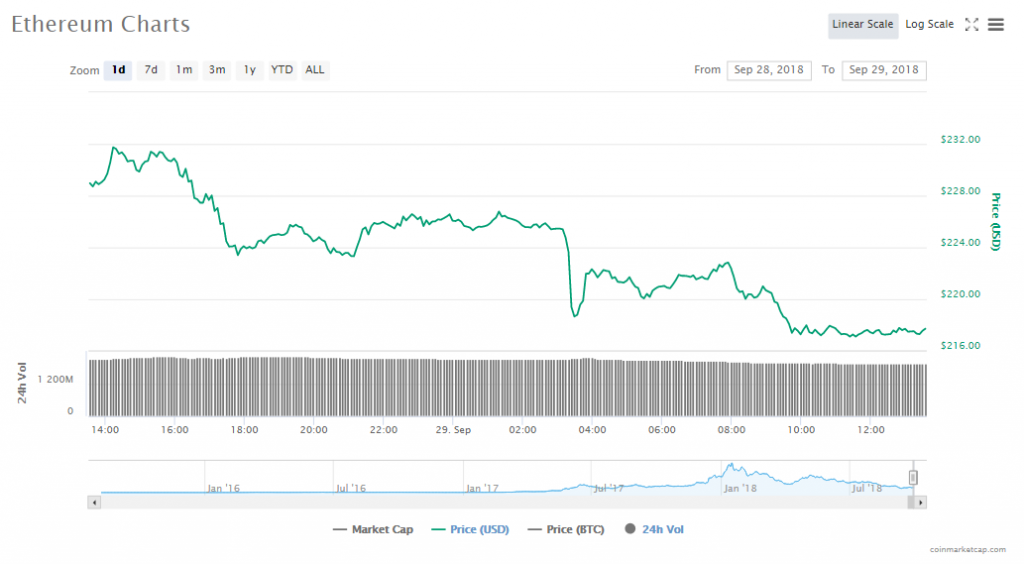The image size is (1024, 564).
Task: Click the navigator right scroll arrow
Action: pos(921,502)
